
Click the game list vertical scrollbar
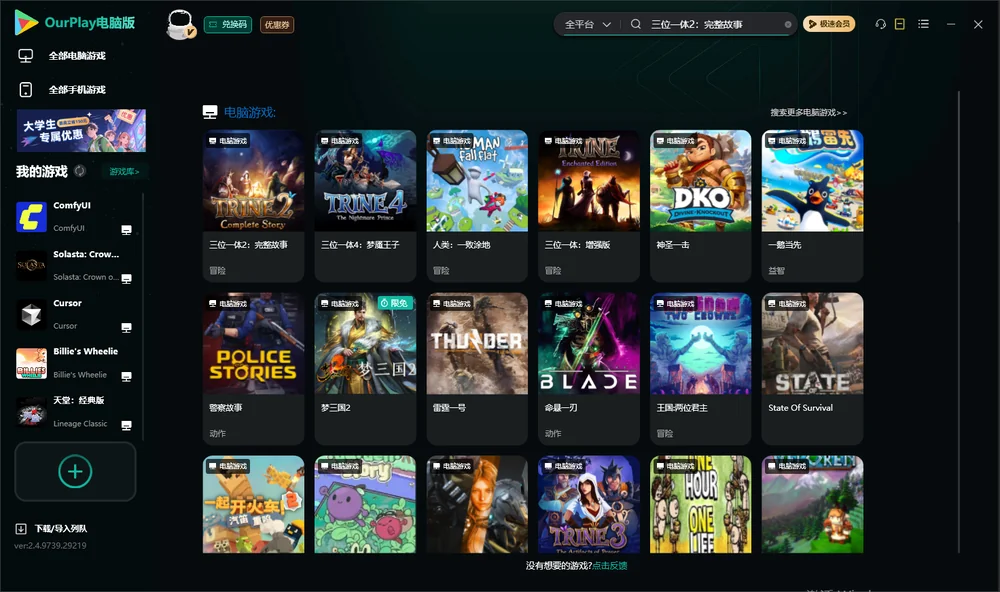click(x=959, y=322)
